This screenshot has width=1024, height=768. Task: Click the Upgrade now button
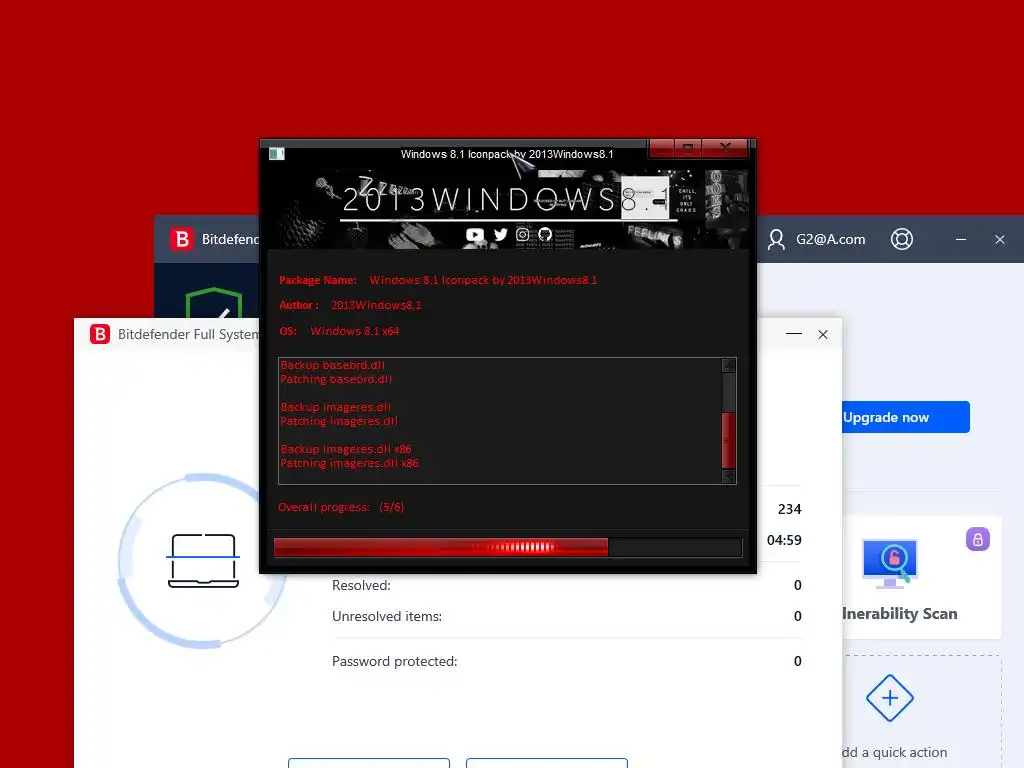coord(906,417)
